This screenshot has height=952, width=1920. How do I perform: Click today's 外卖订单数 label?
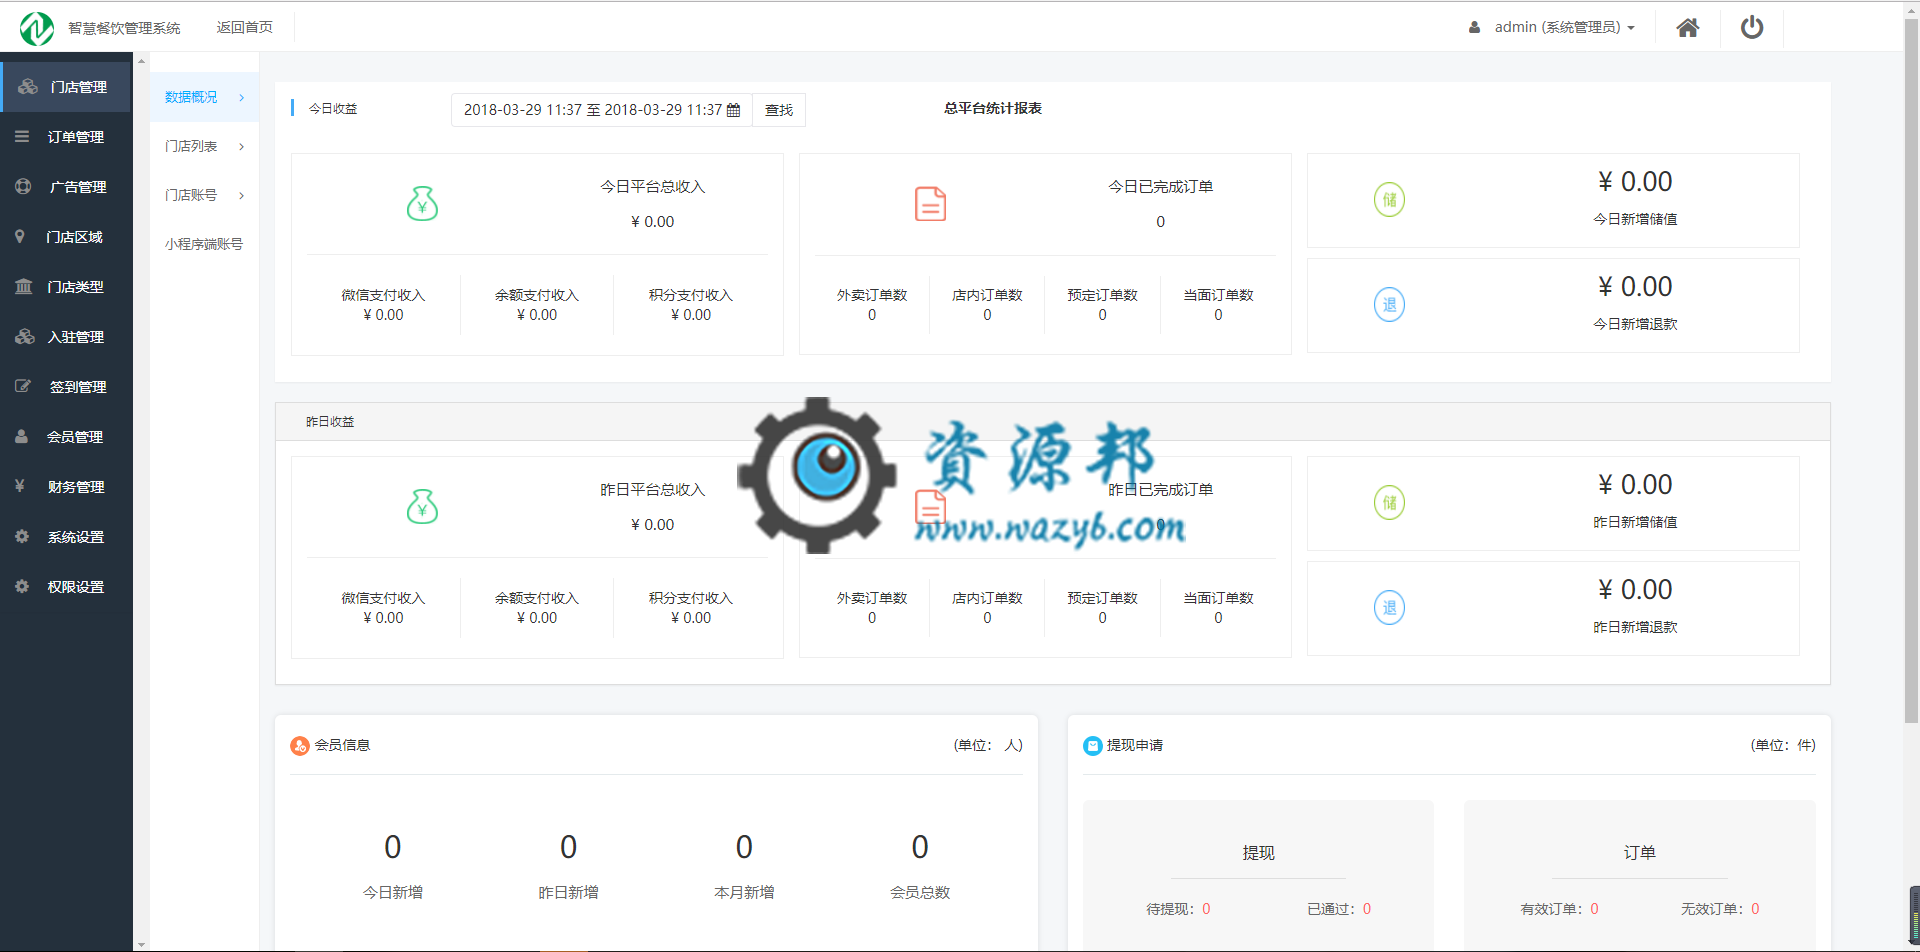tap(872, 295)
